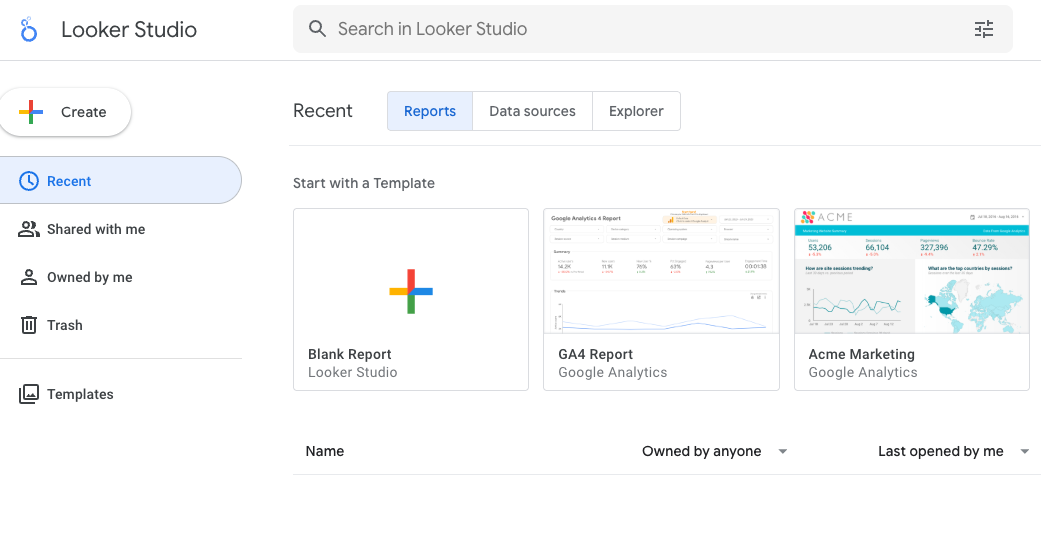Select the GA4 Report template thumbnail
1041x546 pixels.
click(661, 272)
